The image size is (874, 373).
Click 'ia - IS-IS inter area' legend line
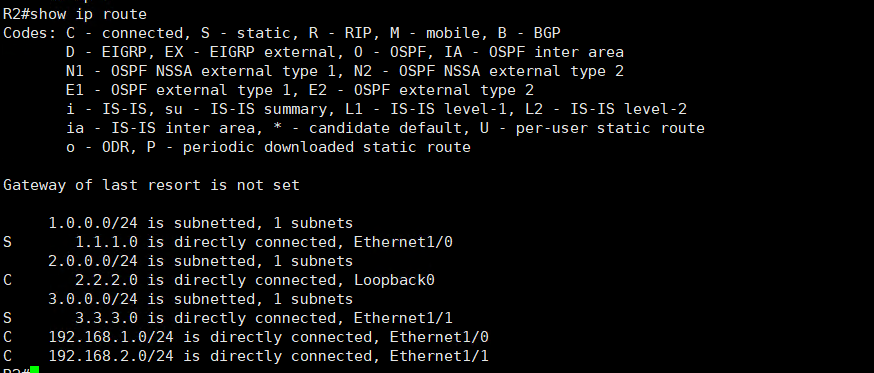click(385, 128)
